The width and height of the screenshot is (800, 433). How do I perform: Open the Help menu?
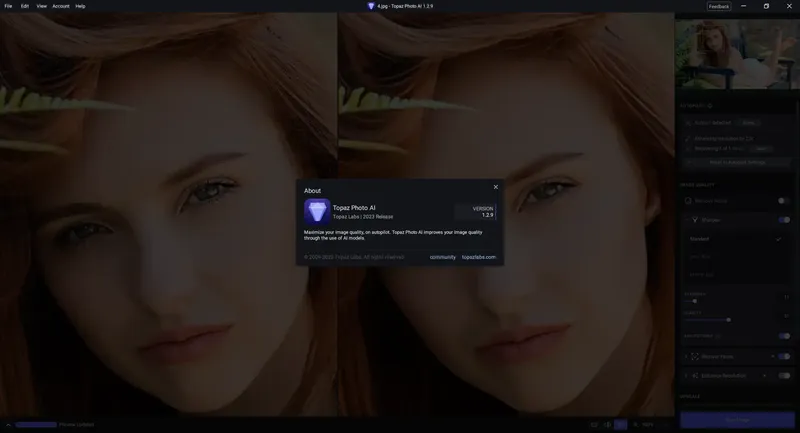pos(80,6)
